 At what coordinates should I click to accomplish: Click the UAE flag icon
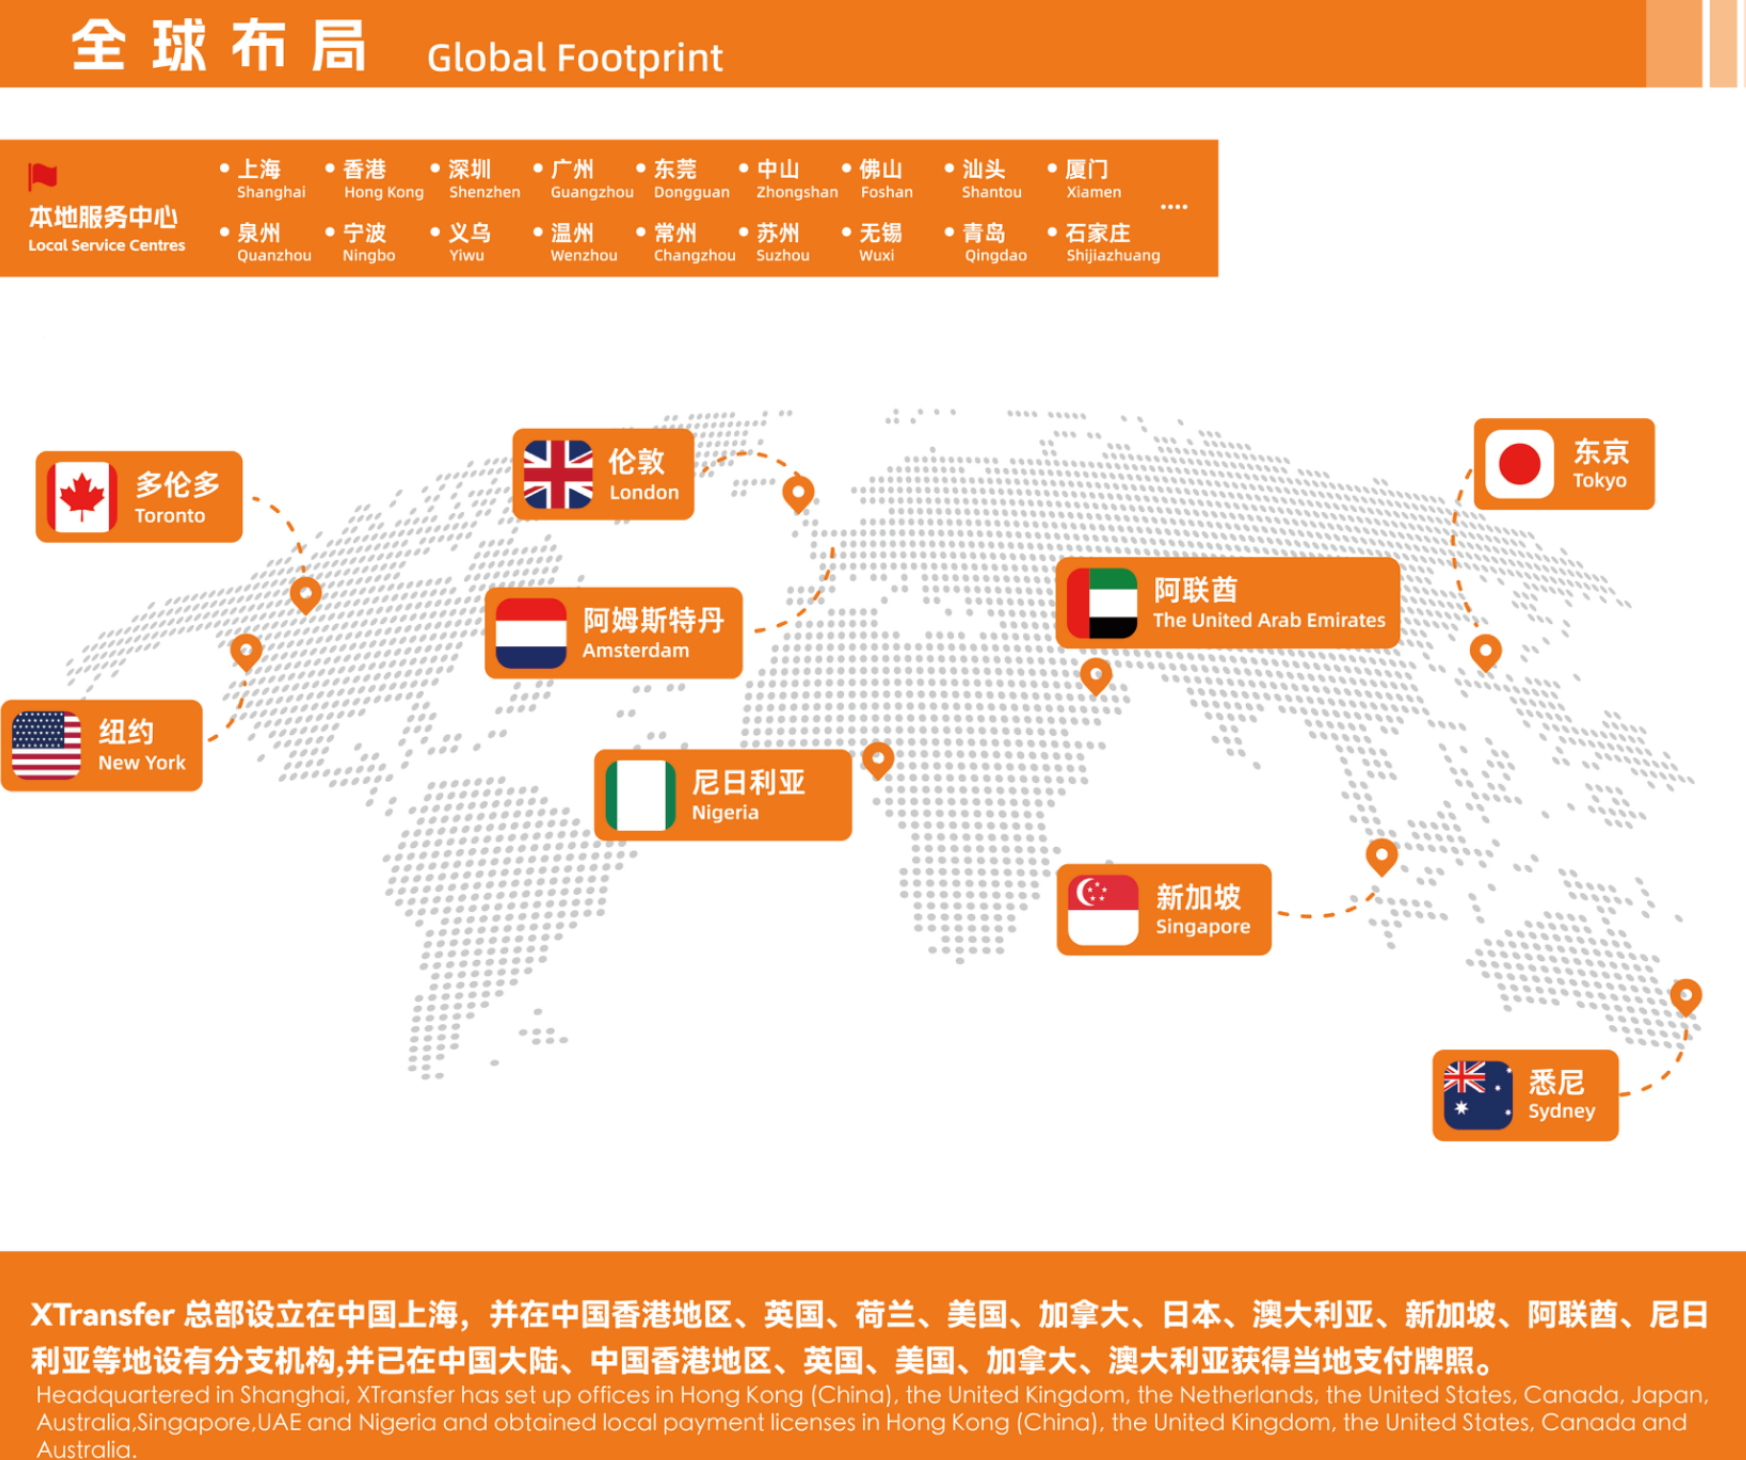click(x=1102, y=603)
